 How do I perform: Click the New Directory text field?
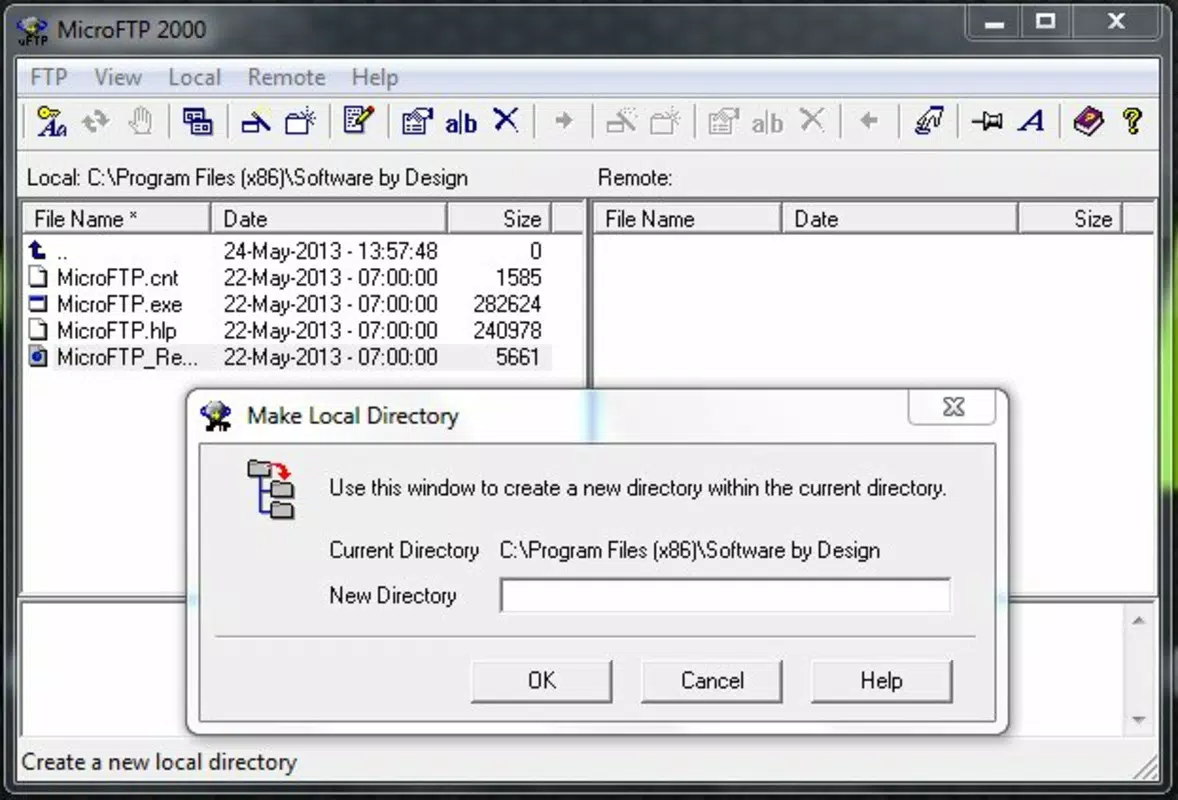(725, 596)
